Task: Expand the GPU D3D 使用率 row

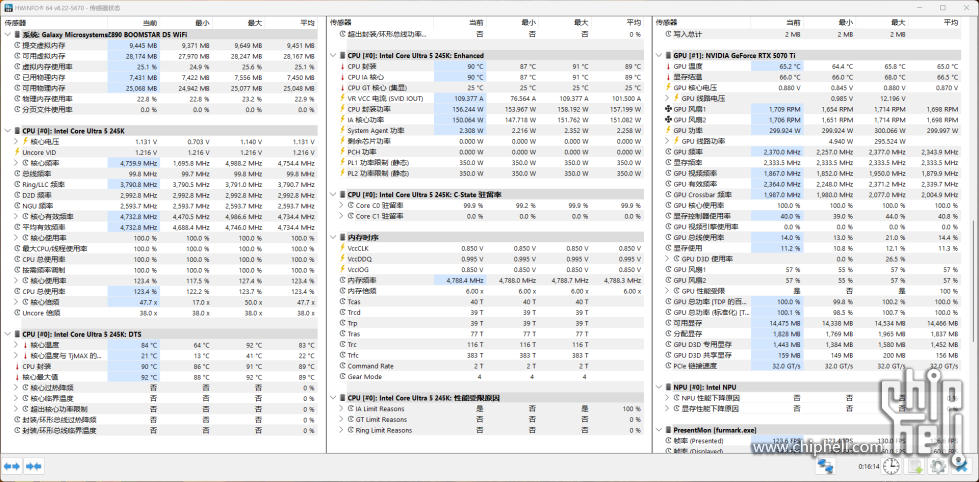Action: click(667, 259)
